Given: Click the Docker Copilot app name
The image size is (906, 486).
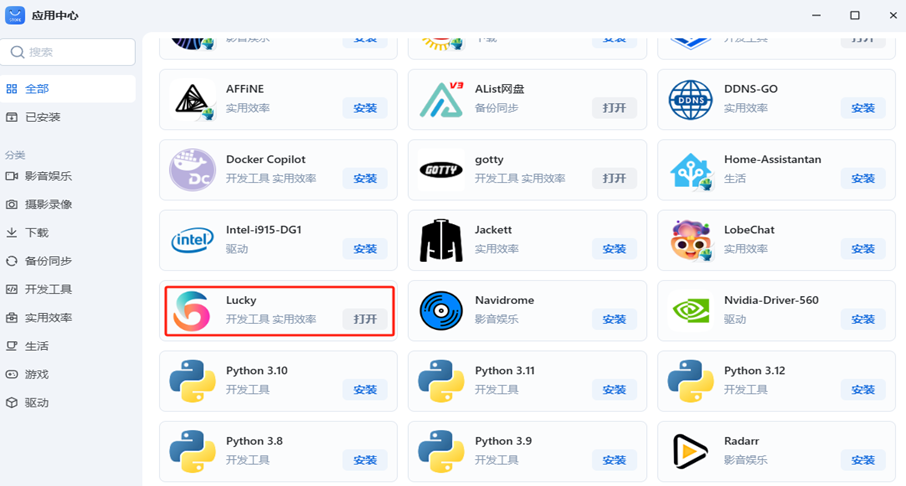Looking at the screenshot, I should coord(266,159).
